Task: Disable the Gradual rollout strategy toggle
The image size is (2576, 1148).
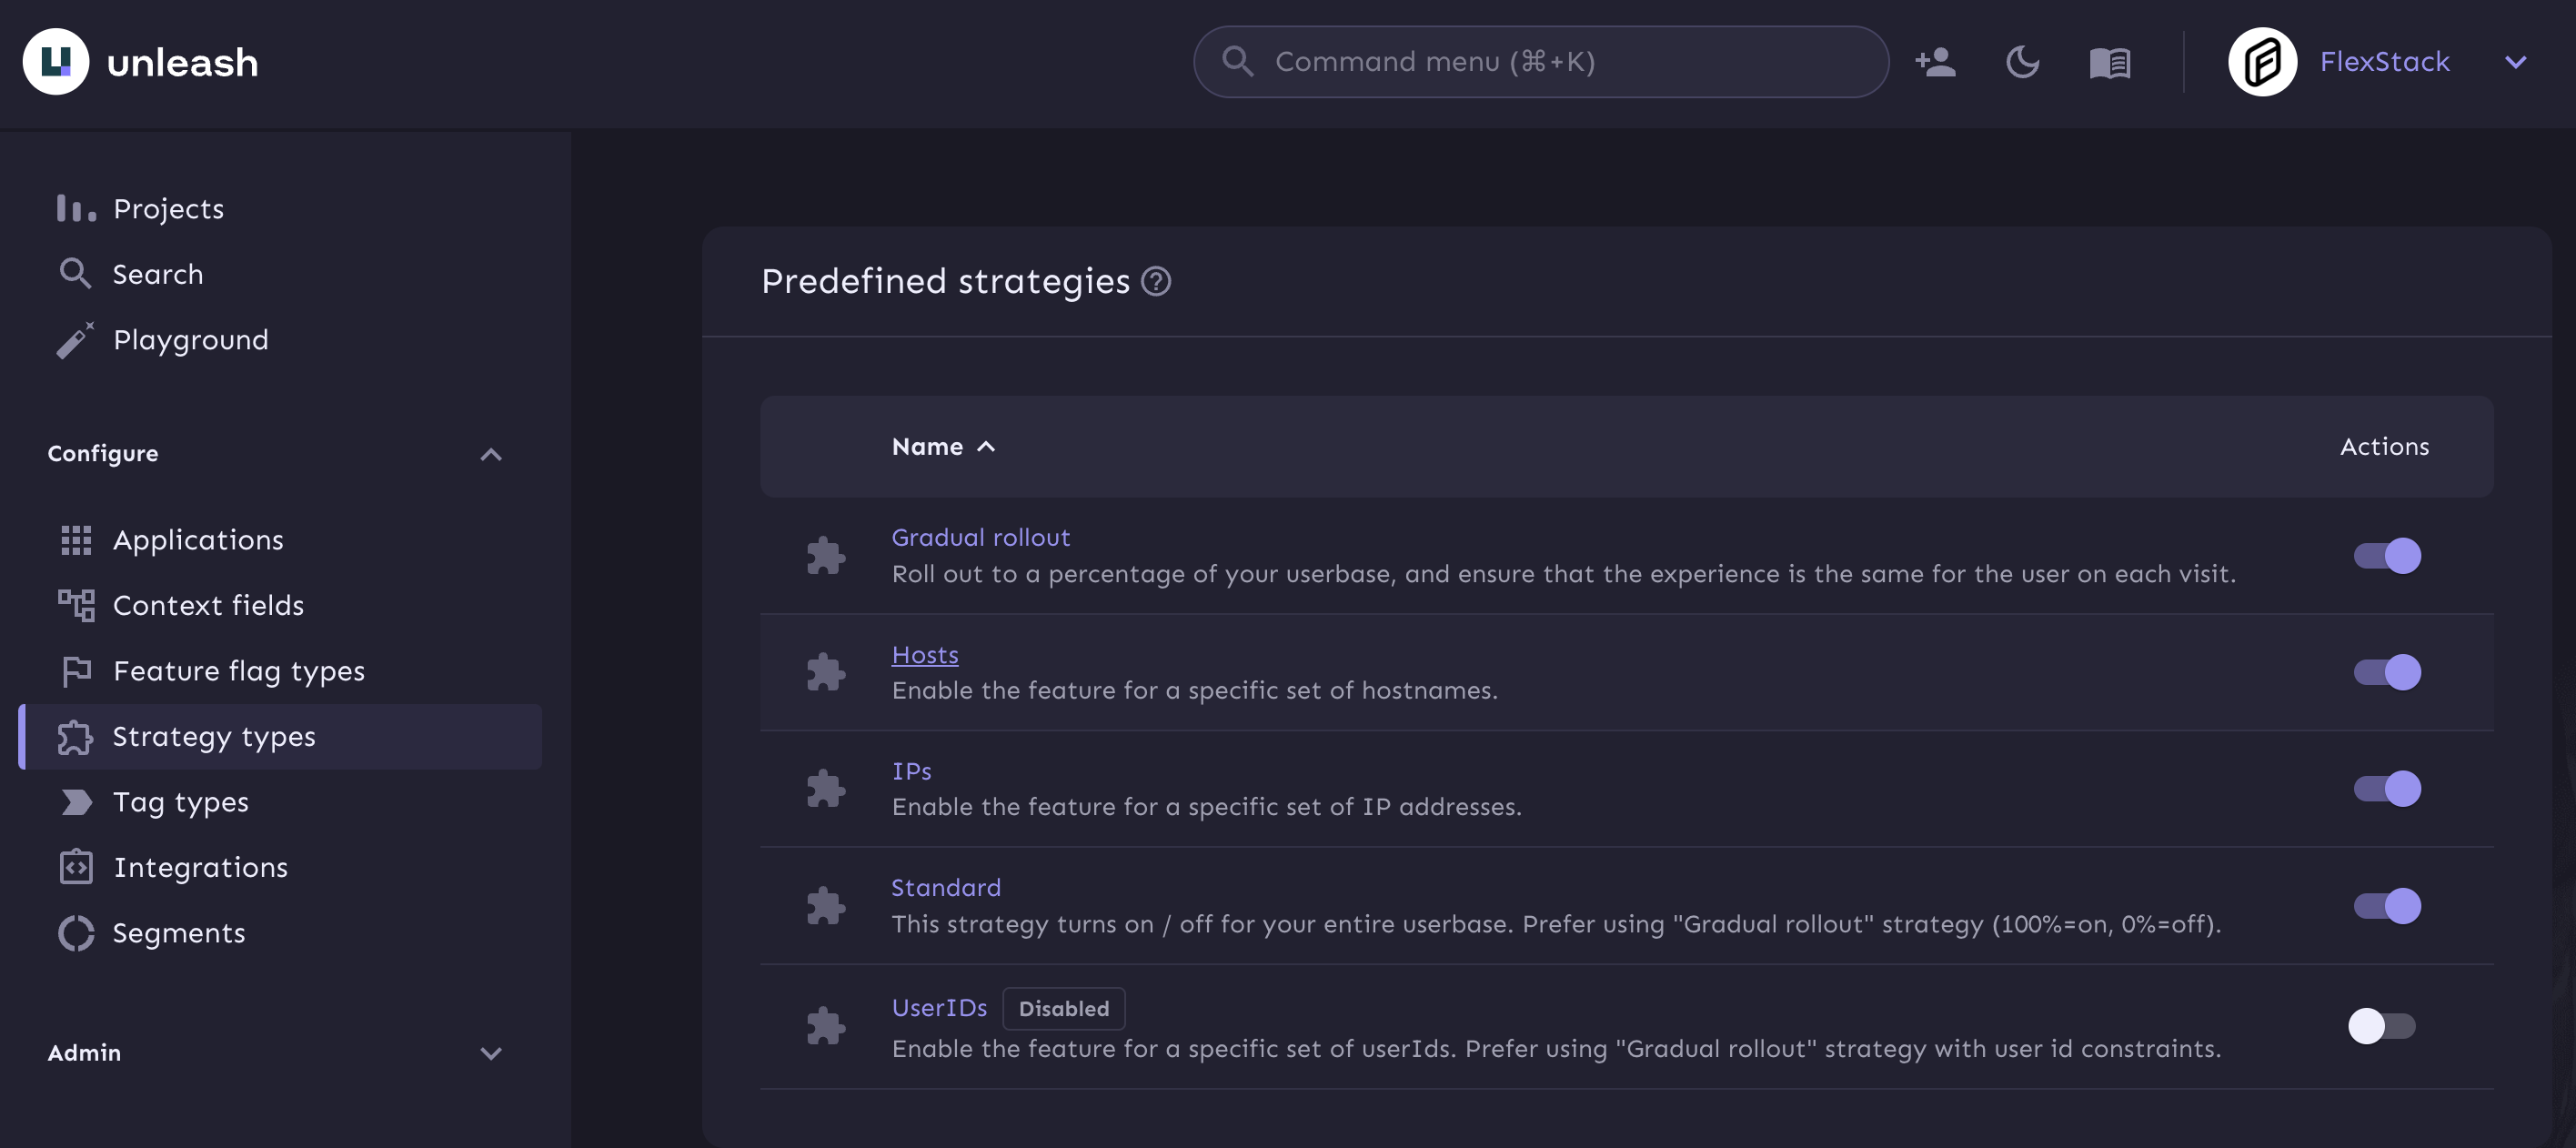Action: point(2387,556)
